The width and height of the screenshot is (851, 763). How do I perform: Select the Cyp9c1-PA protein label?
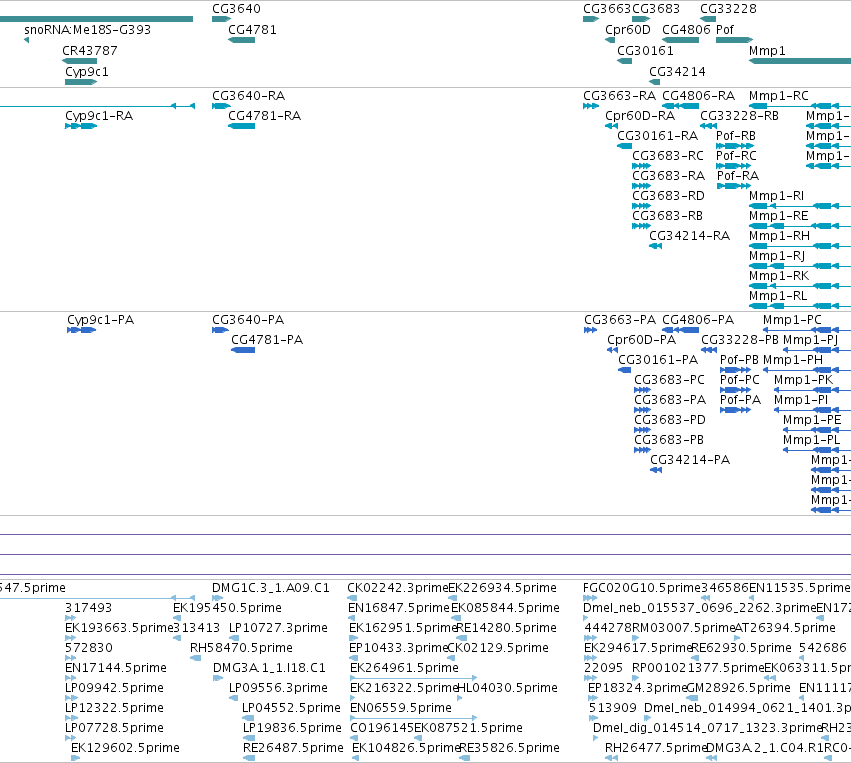[100, 320]
